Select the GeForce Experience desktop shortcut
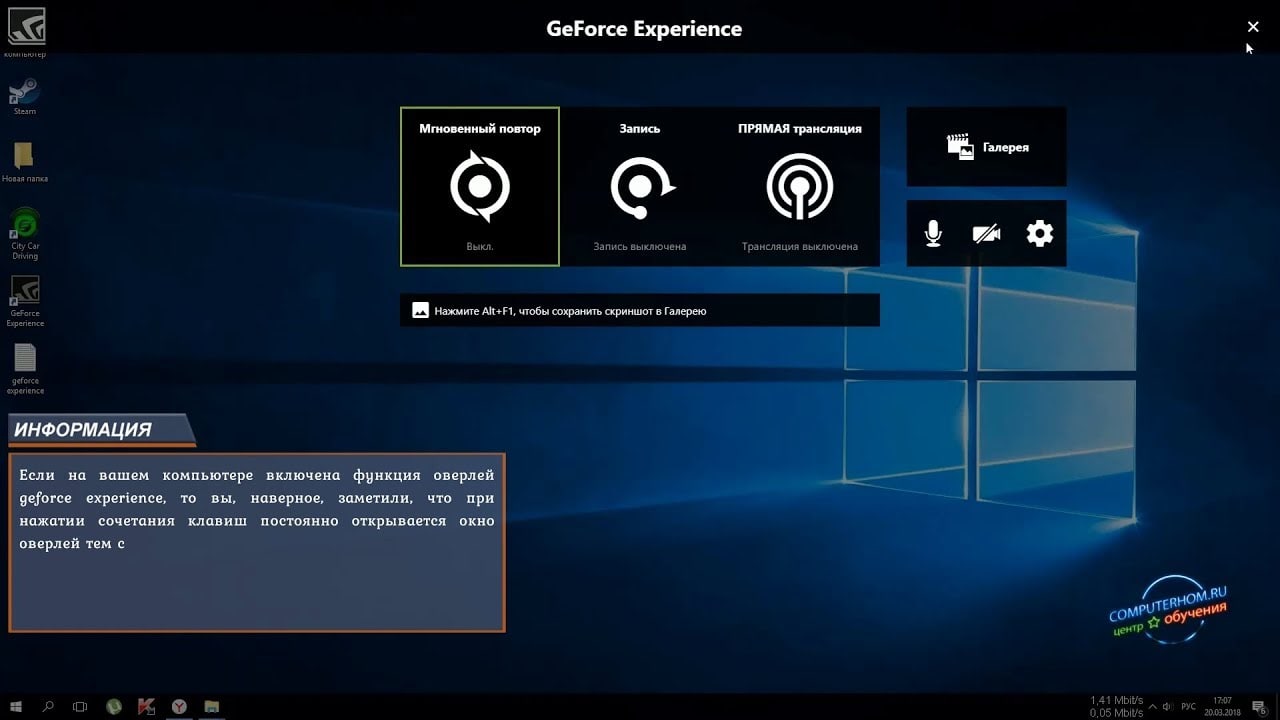The height and width of the screenshot is (720, 1280). [x=24, y=301]
